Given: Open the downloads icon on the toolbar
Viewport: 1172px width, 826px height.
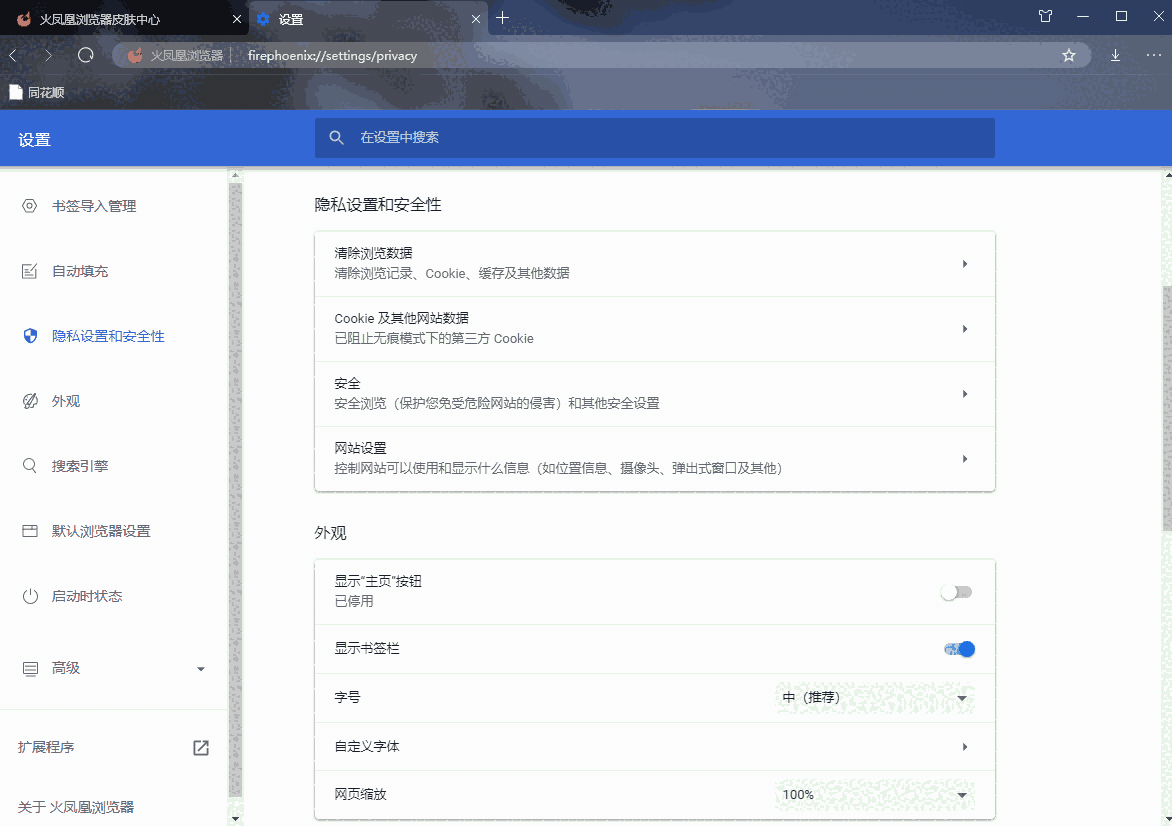Looking at the screenshot, I should [x=1115, y=55].
